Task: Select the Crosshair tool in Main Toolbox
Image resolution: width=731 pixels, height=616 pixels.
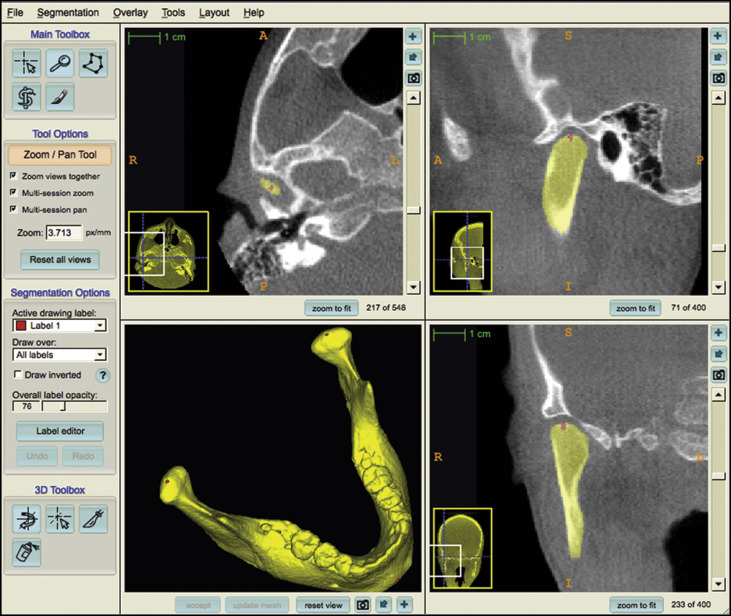Action: click(x=26, y=63)
